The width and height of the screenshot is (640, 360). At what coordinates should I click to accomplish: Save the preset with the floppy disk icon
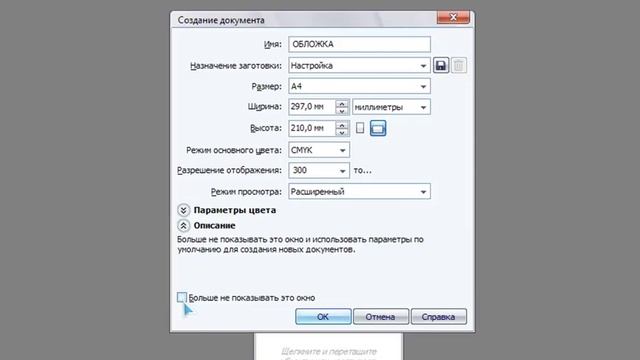click(x=441, y=65)
